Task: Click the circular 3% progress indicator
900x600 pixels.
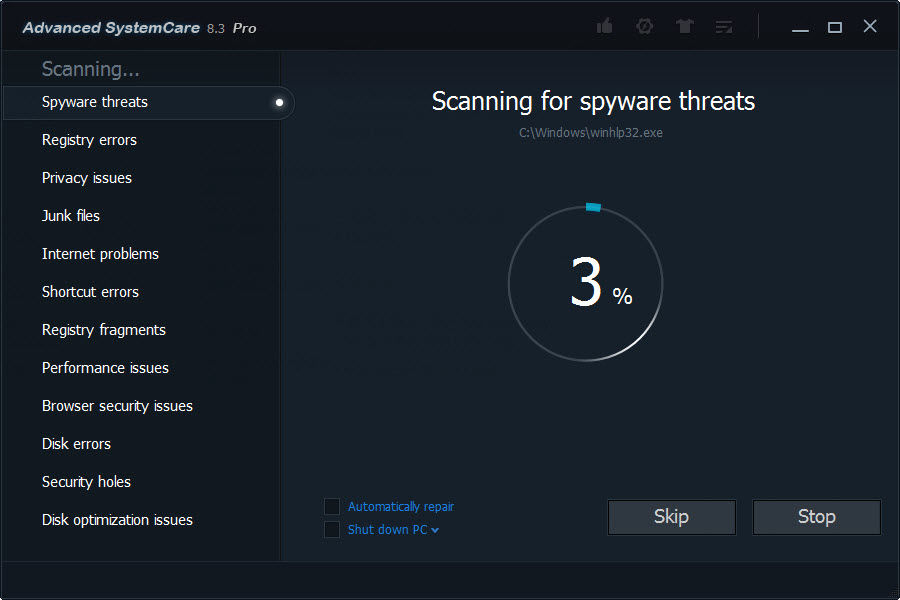Action: (585, 282)
